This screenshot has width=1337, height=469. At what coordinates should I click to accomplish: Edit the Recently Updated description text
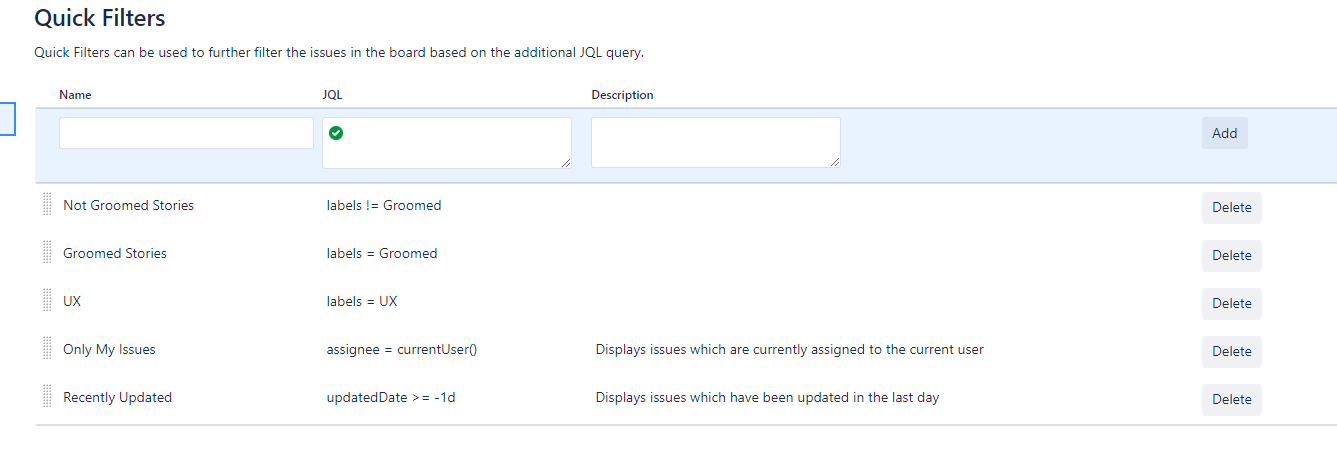click(x=767, y=397)
